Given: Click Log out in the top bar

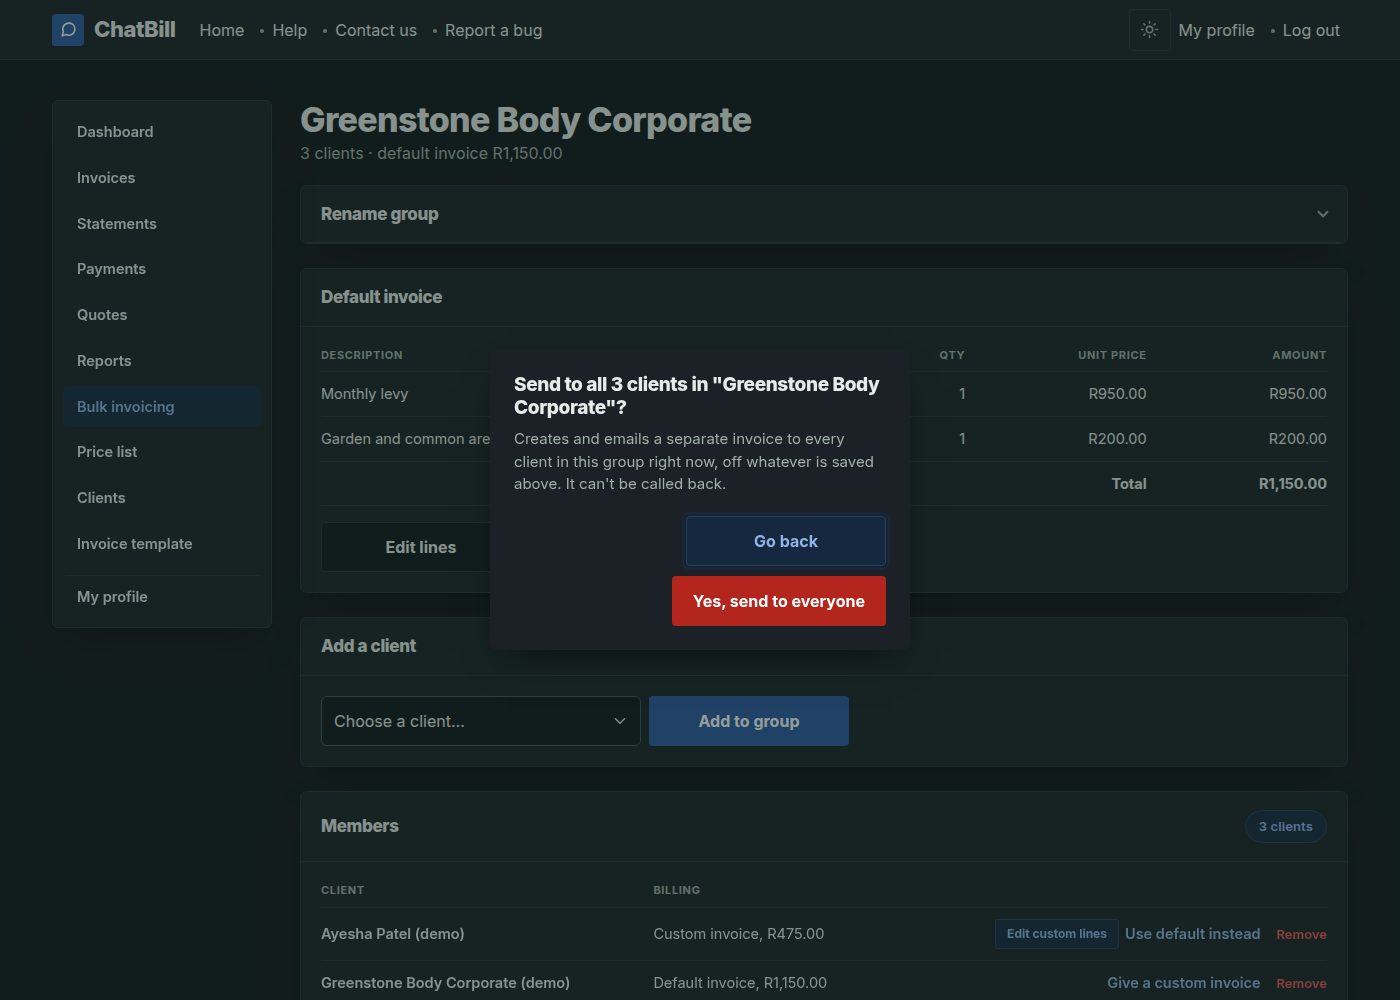Looking at the screenshot, I should click(1311, 30).
